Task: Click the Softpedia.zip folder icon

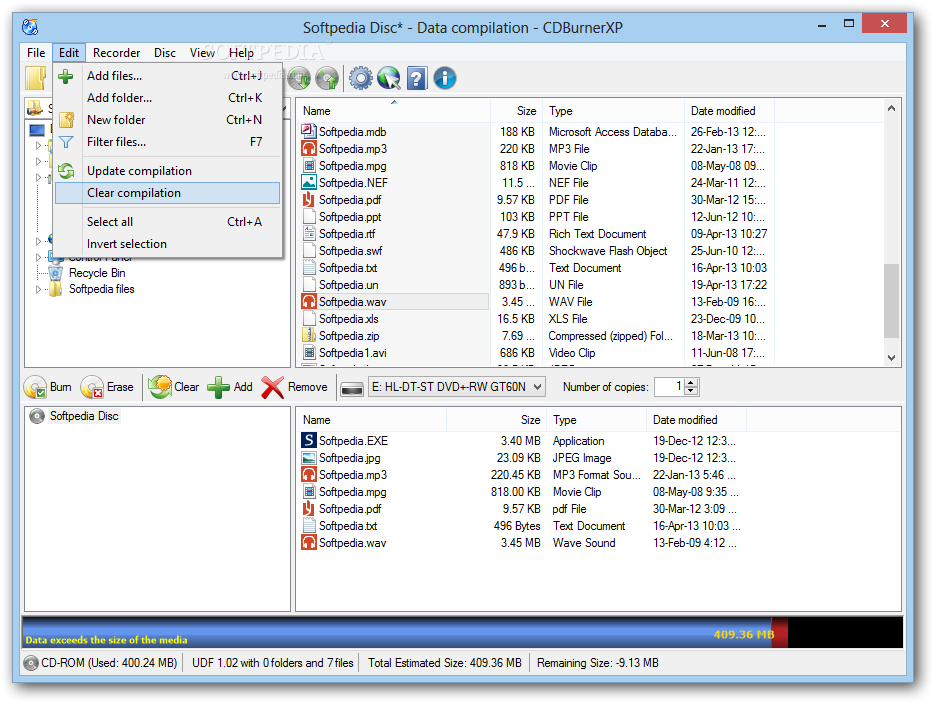Action: click(309, 335)
